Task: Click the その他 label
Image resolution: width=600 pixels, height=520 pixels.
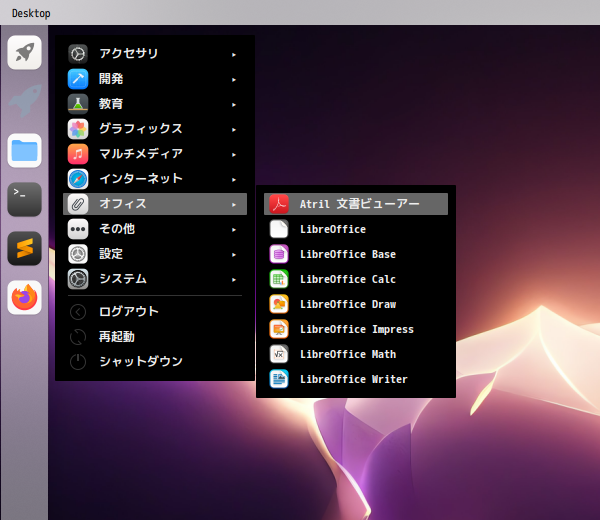Action: [117, 229]
